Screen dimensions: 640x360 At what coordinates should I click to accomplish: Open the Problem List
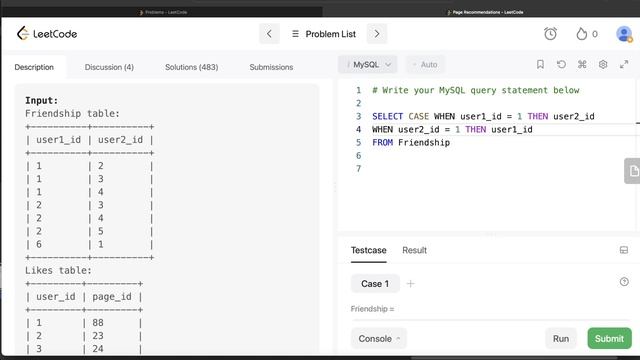tap(324, 34)
